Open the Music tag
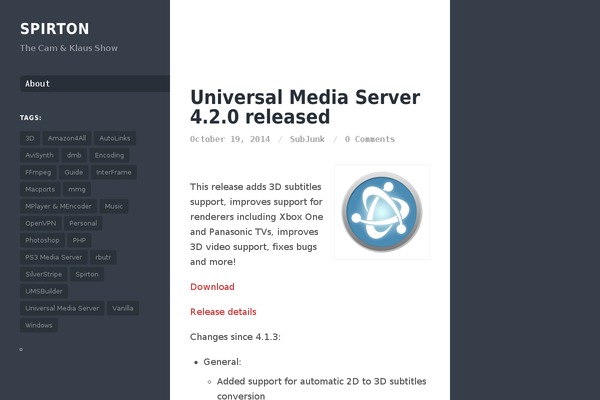 pyautogui.click(x=114, y=206)
